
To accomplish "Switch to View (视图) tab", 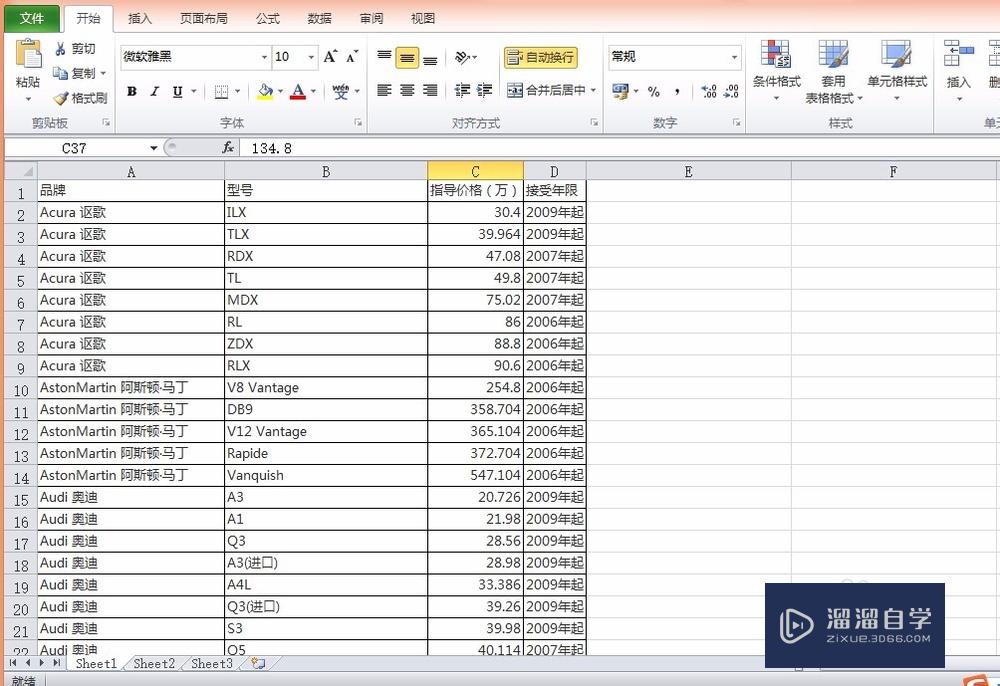I will coord(423,18).
